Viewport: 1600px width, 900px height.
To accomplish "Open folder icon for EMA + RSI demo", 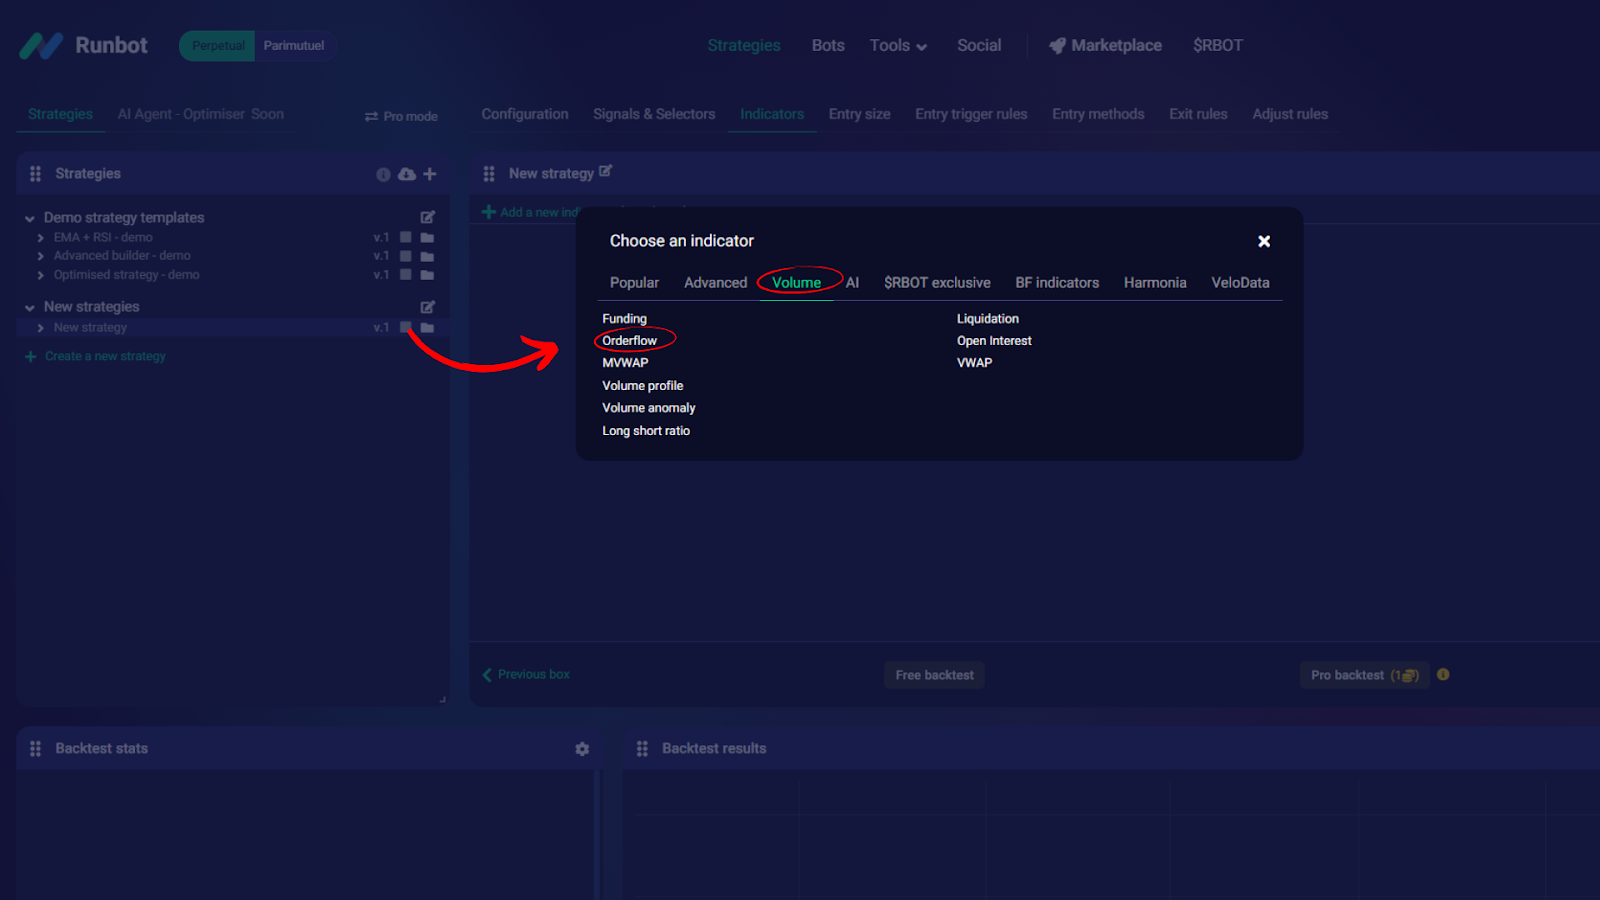I will [427, 238].
